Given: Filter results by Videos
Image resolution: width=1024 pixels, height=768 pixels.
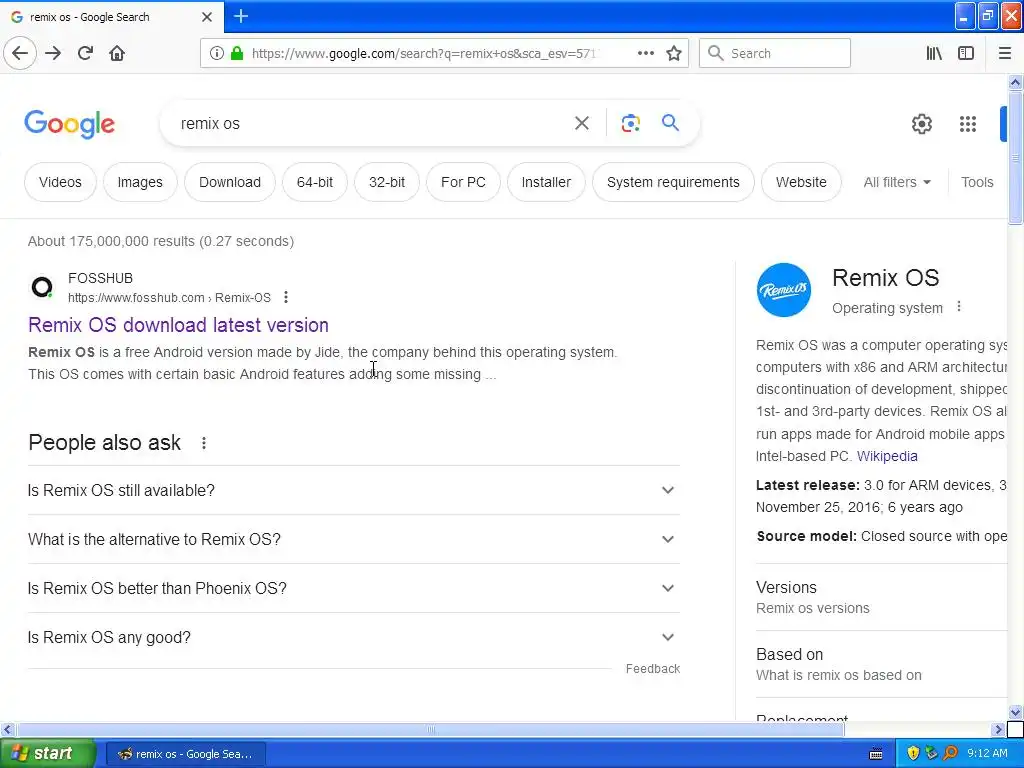Looking at the screenshot, I should [60, 182].
